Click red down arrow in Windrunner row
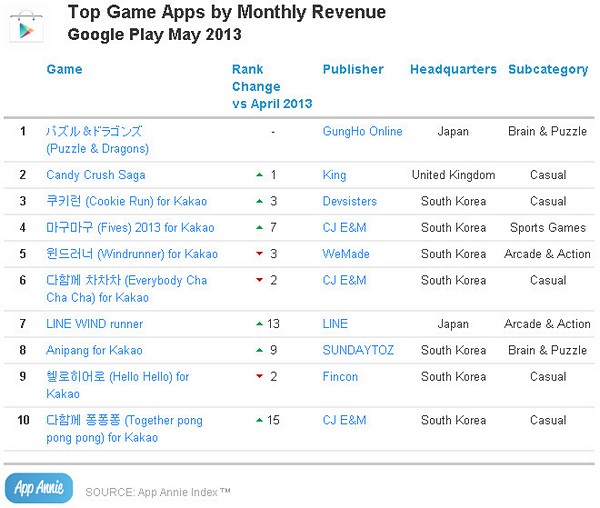Screen dimensions: 600x508 (259, 254)
